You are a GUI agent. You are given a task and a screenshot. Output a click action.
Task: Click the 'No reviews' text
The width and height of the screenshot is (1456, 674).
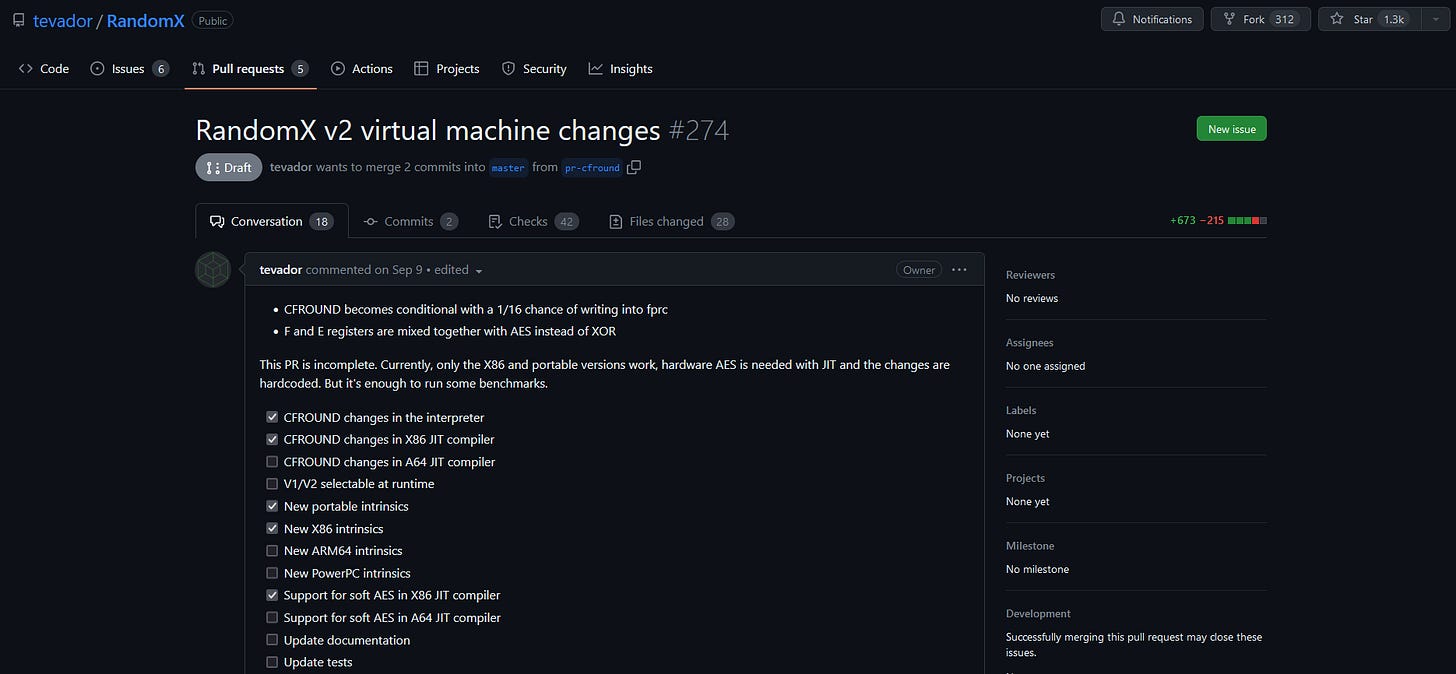(x=1032, y=298)
